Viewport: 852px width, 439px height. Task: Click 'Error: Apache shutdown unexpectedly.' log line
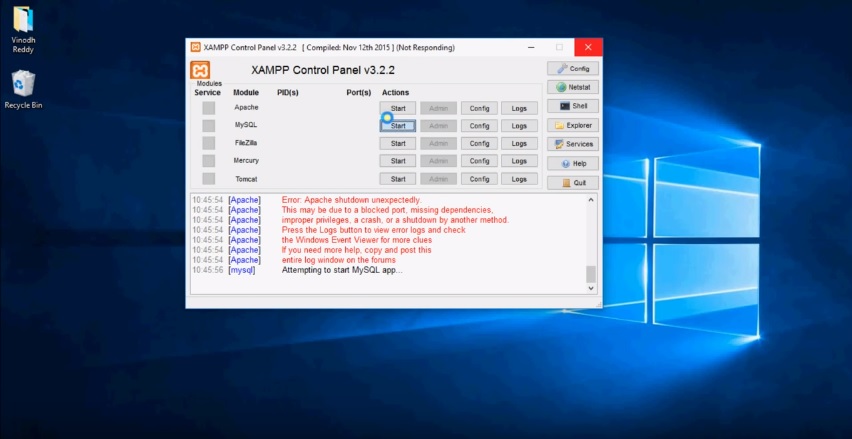[352, 200]
